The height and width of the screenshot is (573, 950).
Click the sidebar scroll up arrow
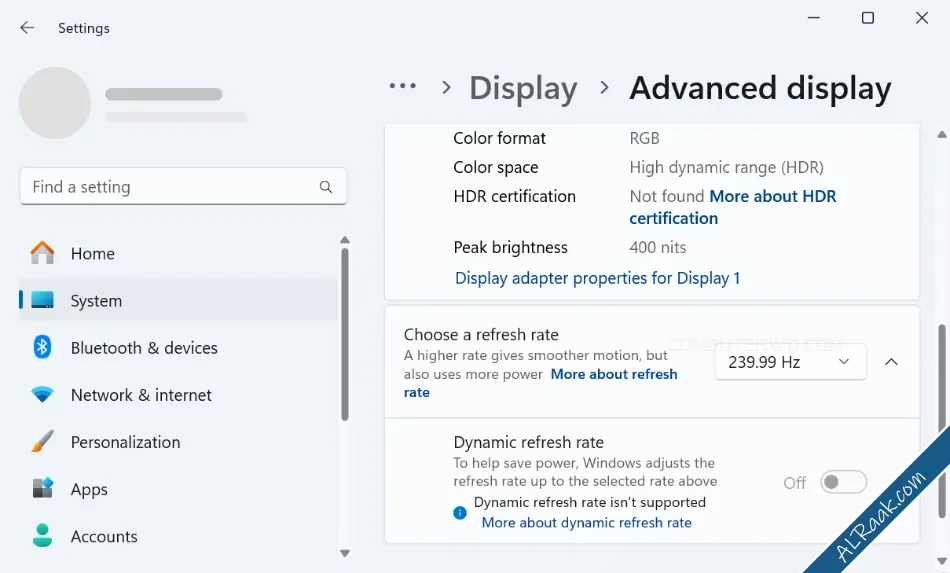pyautogui.click(x=345, y=240)
